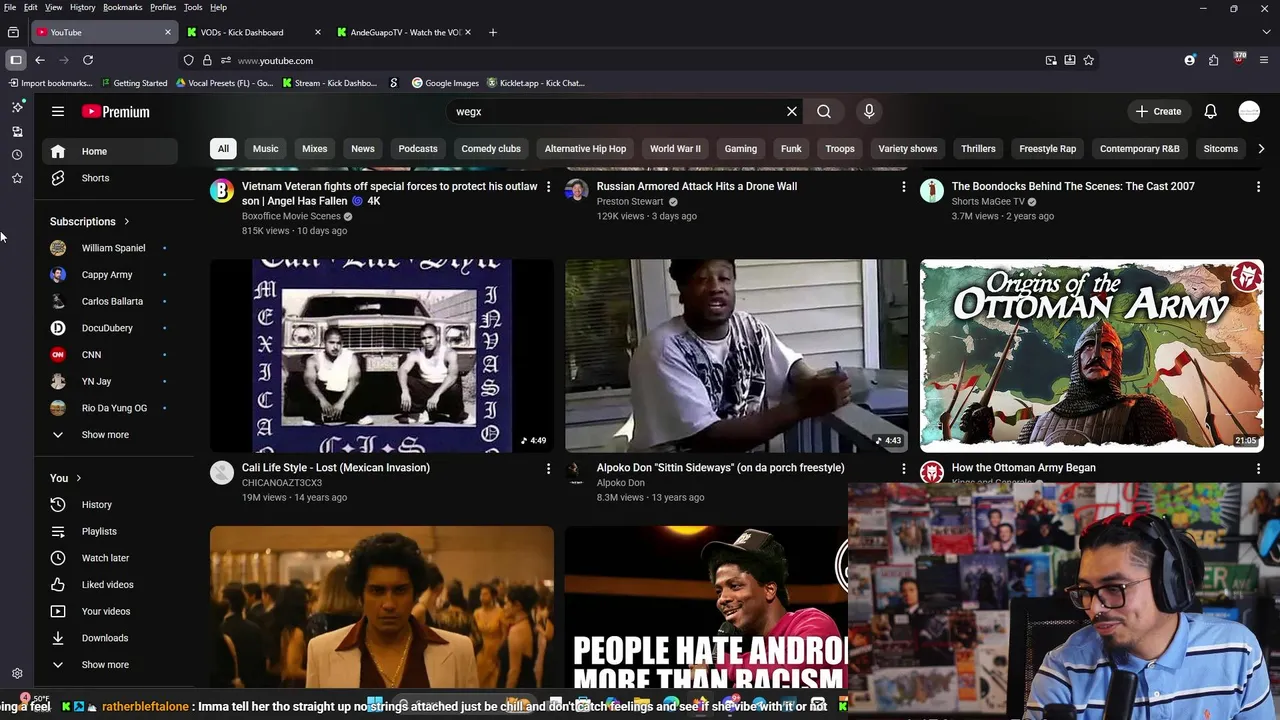Open YouTube notifications bell

(1210, 112)
